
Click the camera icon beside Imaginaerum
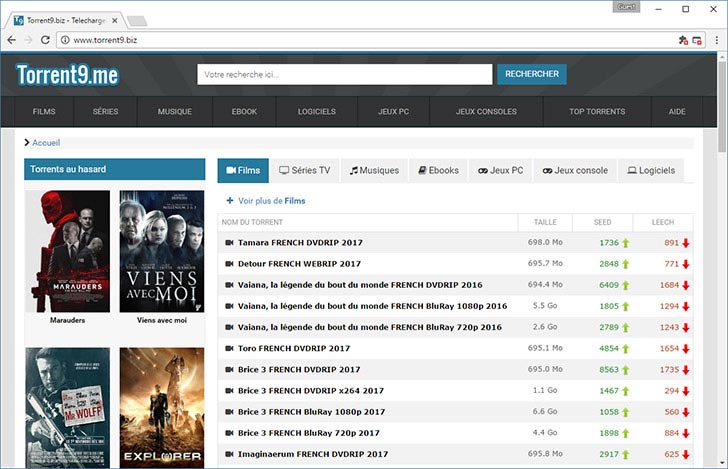(229, 454)
